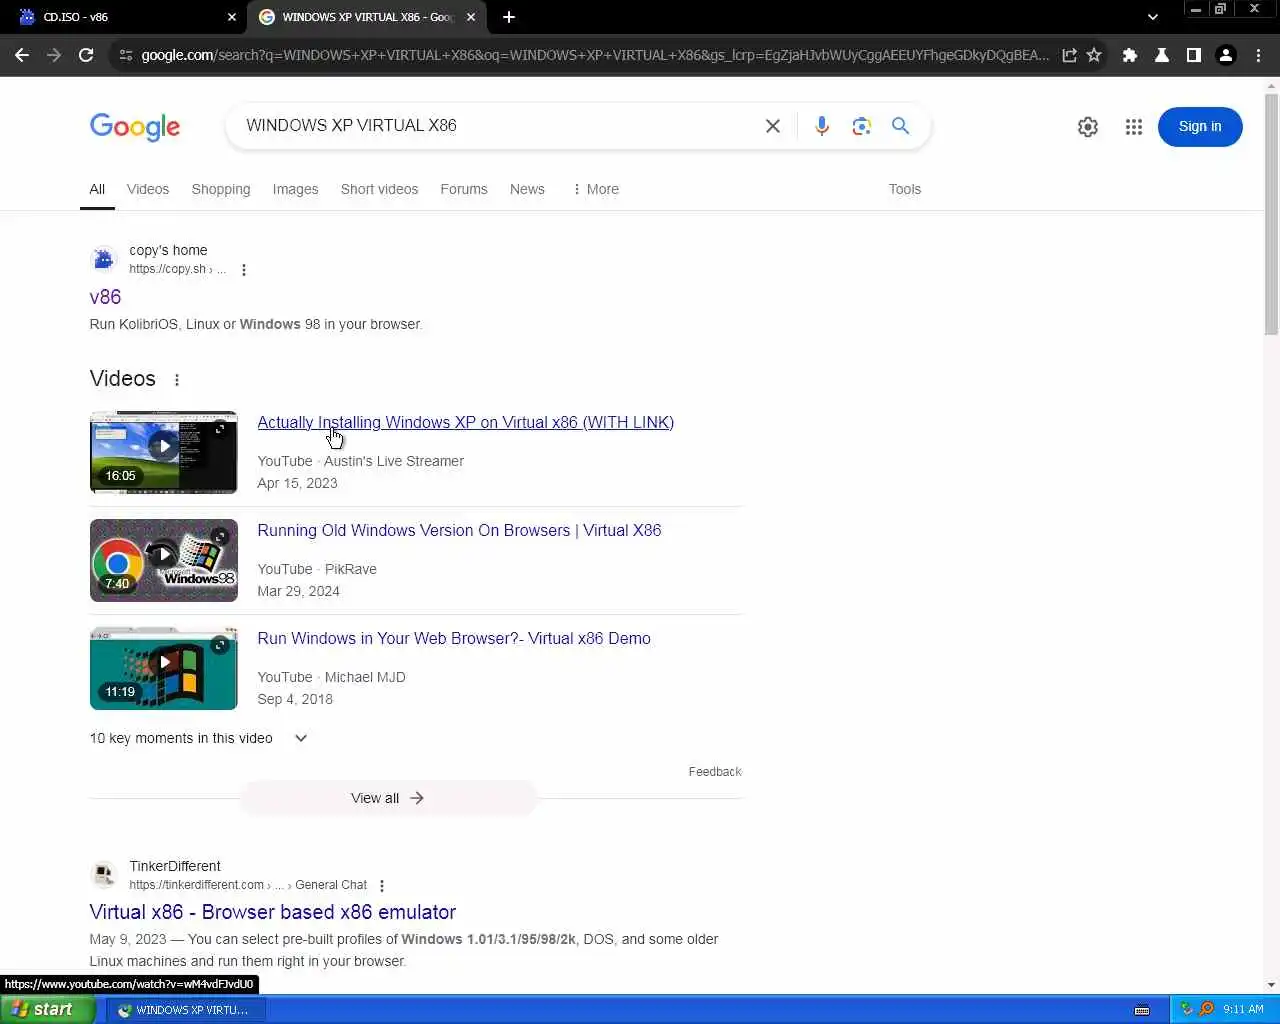Switch to Shopping results tab
1280x1024 pixels.
tap(221, 189)
